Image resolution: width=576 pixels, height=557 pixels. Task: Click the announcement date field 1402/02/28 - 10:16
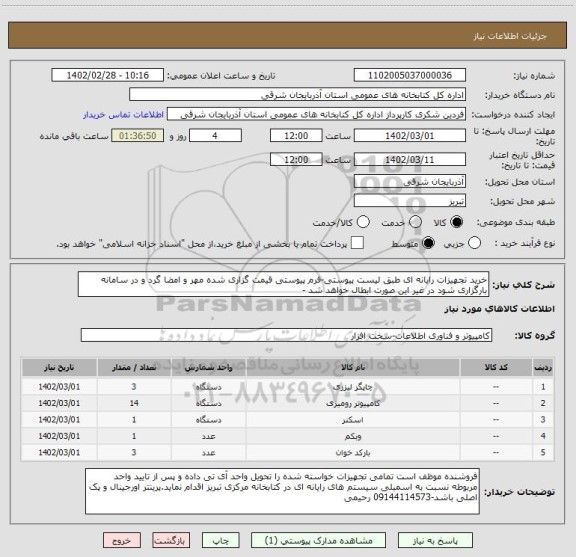coord(108,75)
